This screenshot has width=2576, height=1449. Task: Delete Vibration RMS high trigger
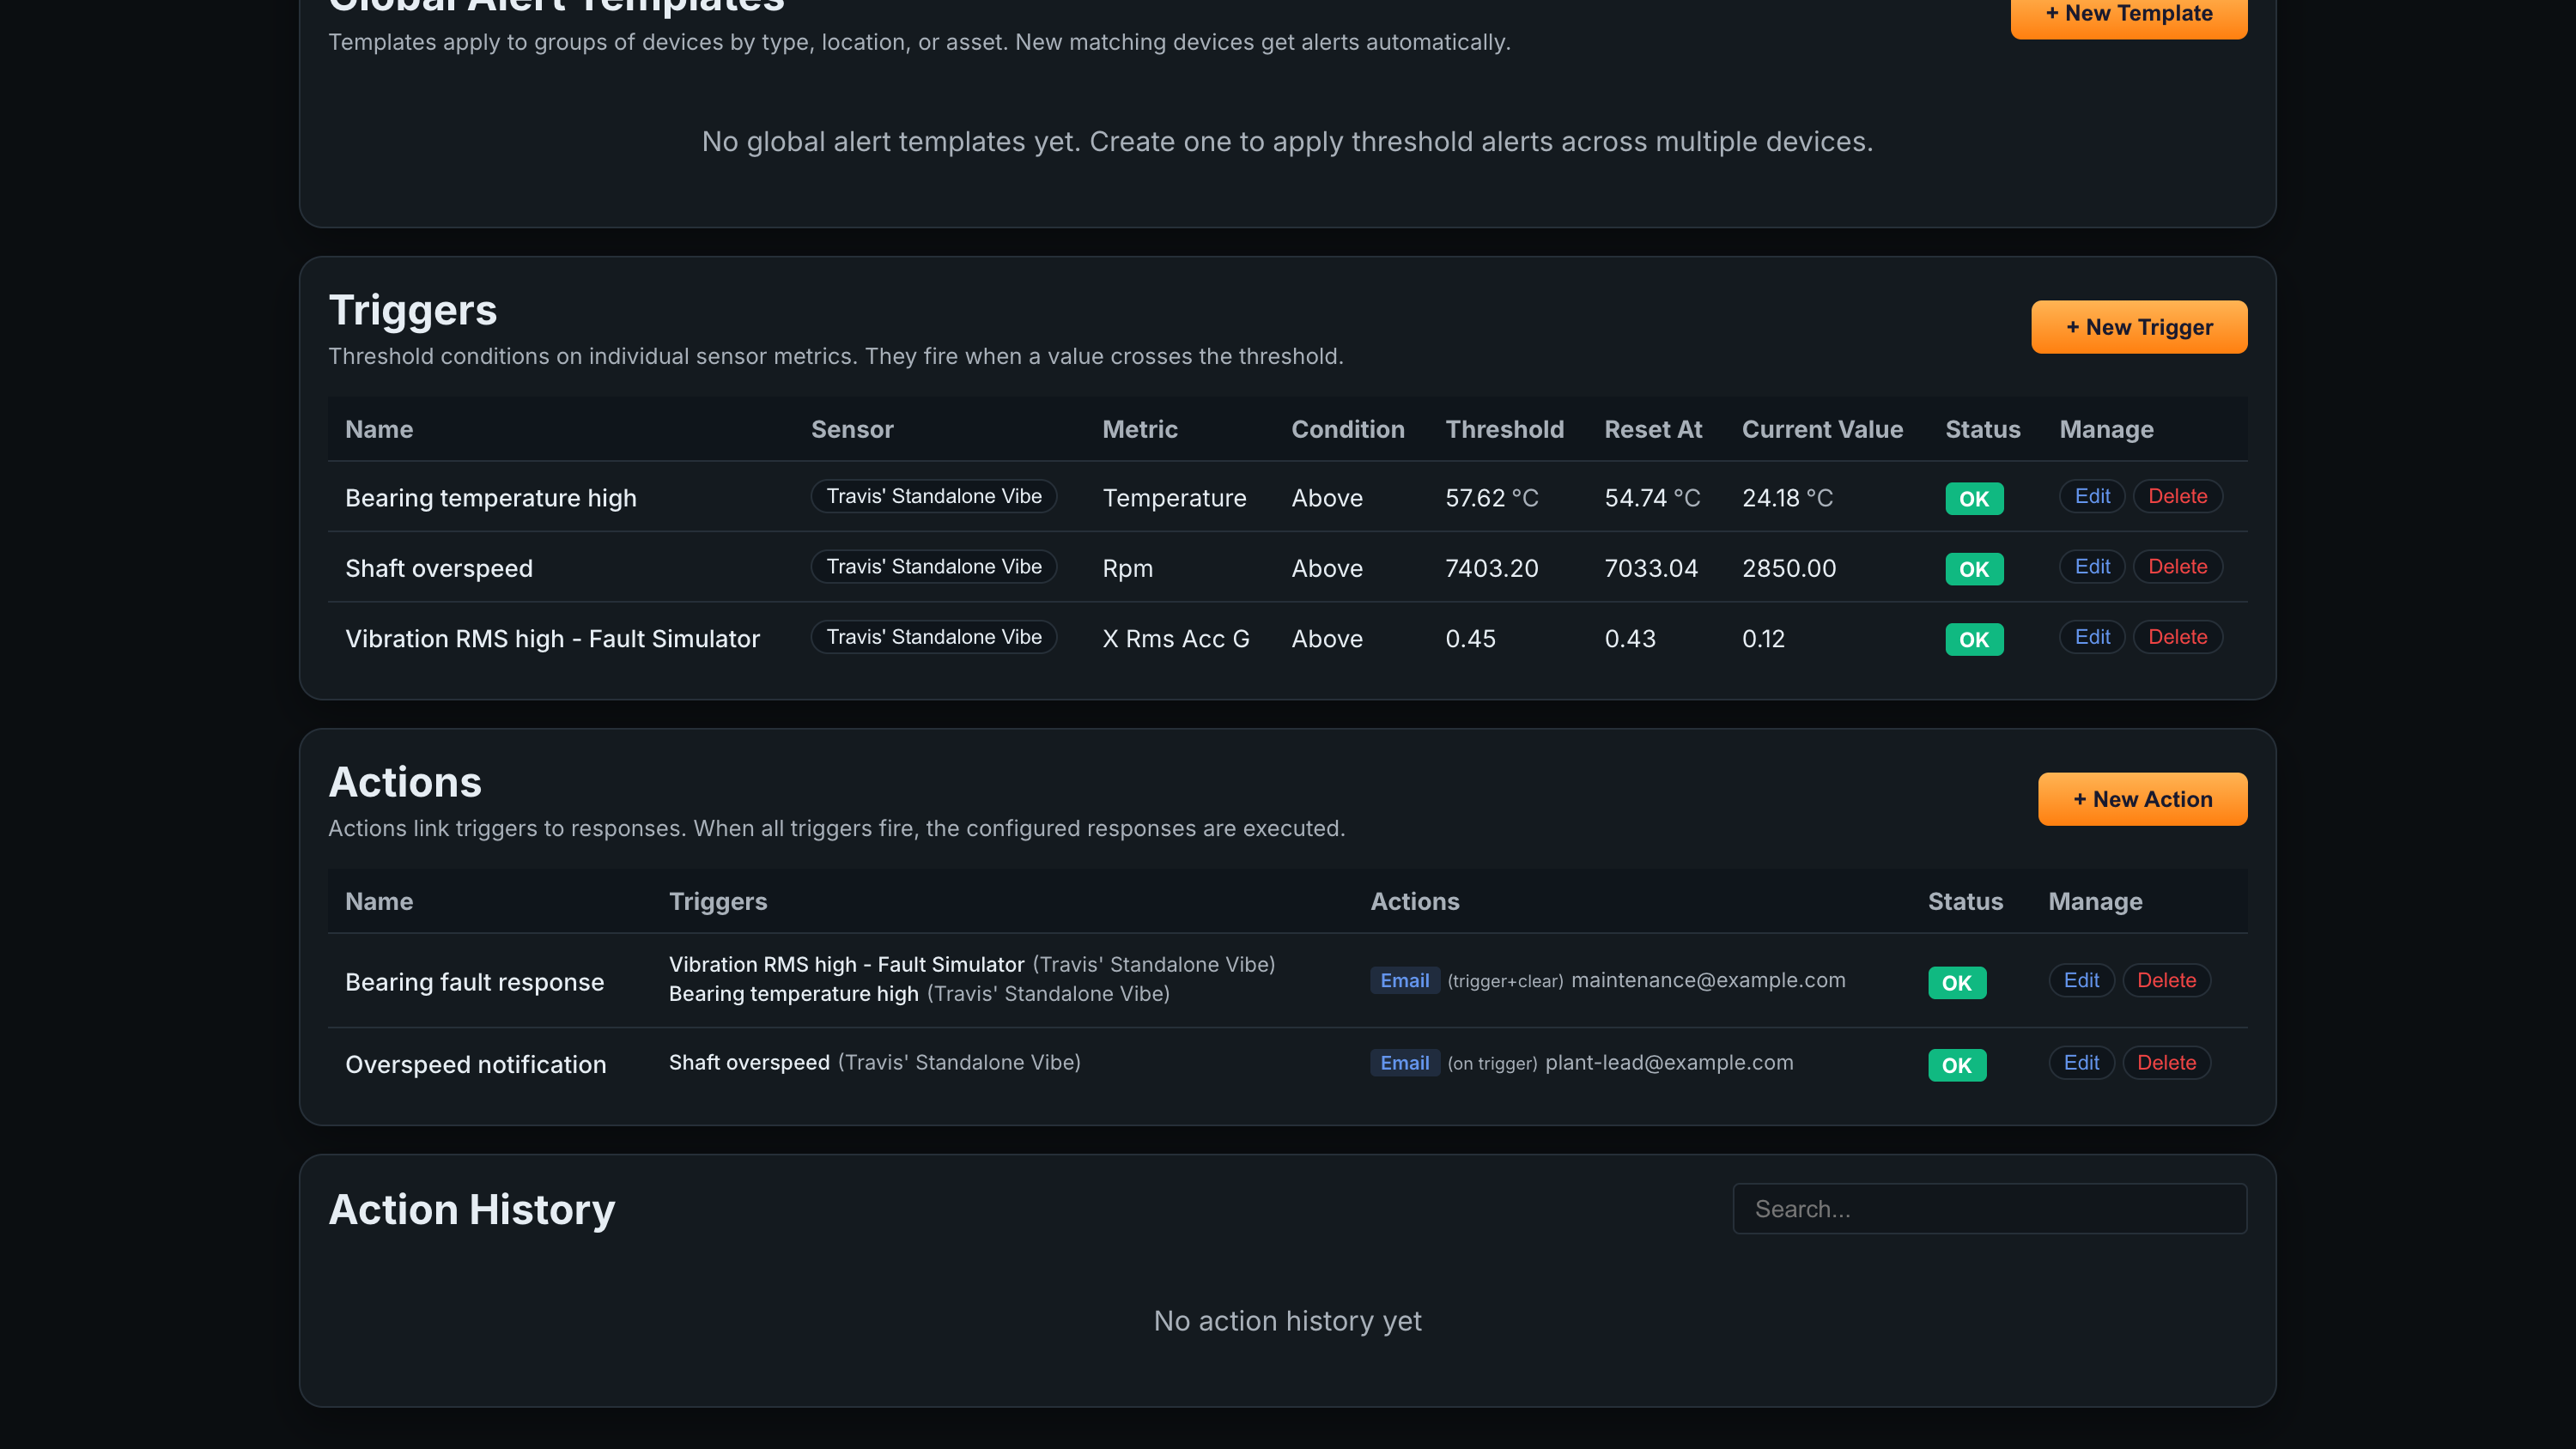click(x=2177, y=637)
